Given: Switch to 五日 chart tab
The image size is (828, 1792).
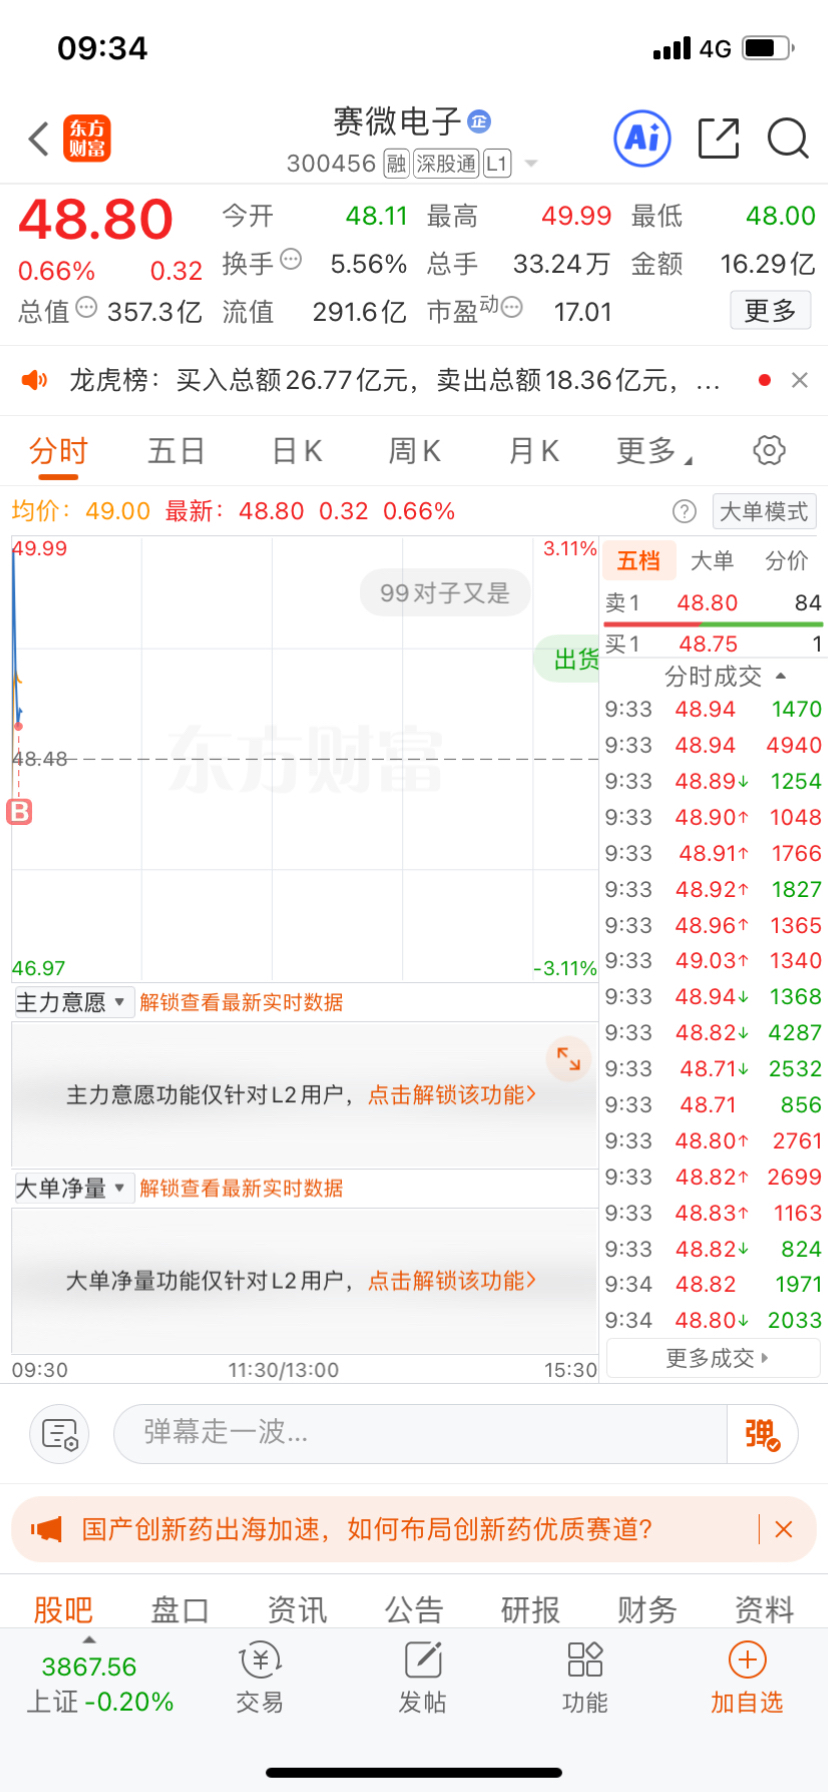Looking at the screenshot, I should [x=176, y=451].
